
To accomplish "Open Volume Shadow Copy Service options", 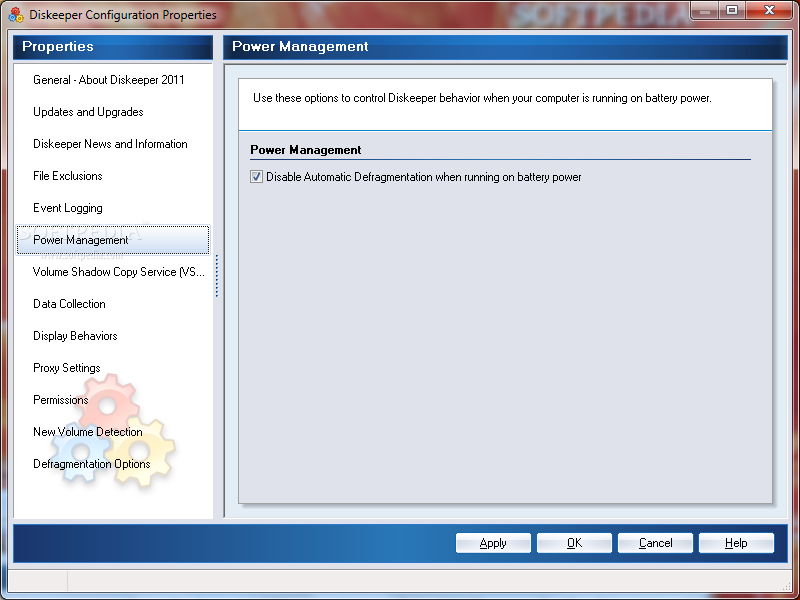I will pos(119,272).
